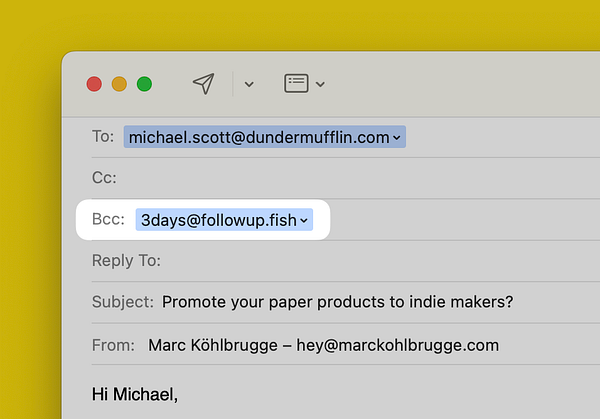Click the "Bcc:" field label
This screenshot has width=600, height=419.
click(108, 220)
